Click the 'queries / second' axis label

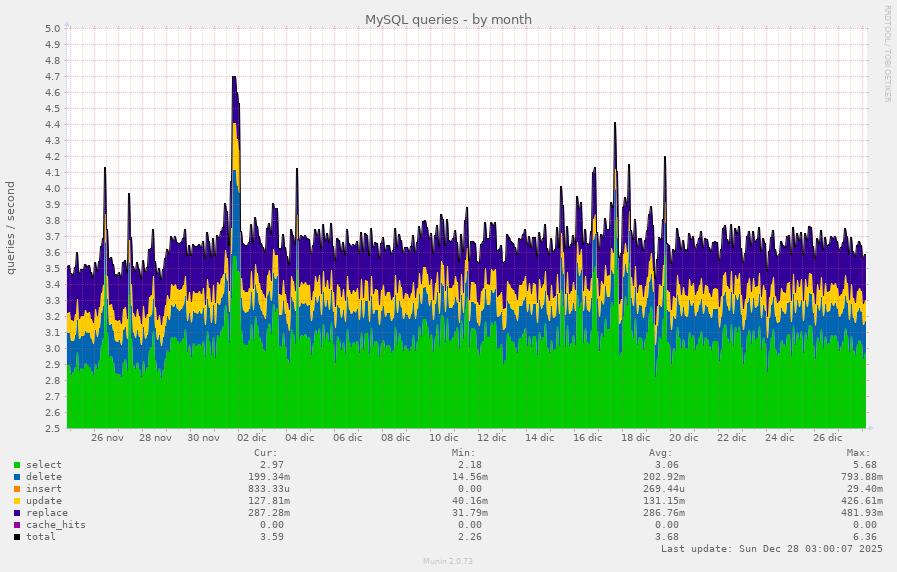[10, 228]
